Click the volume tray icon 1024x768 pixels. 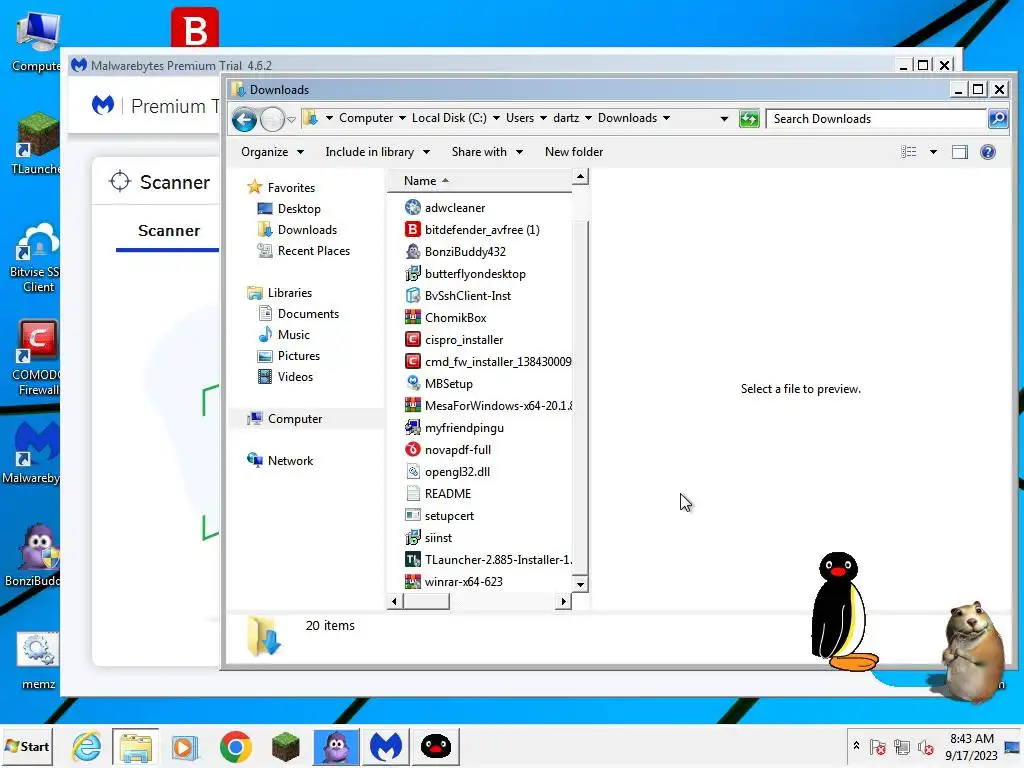pos(925,746)
